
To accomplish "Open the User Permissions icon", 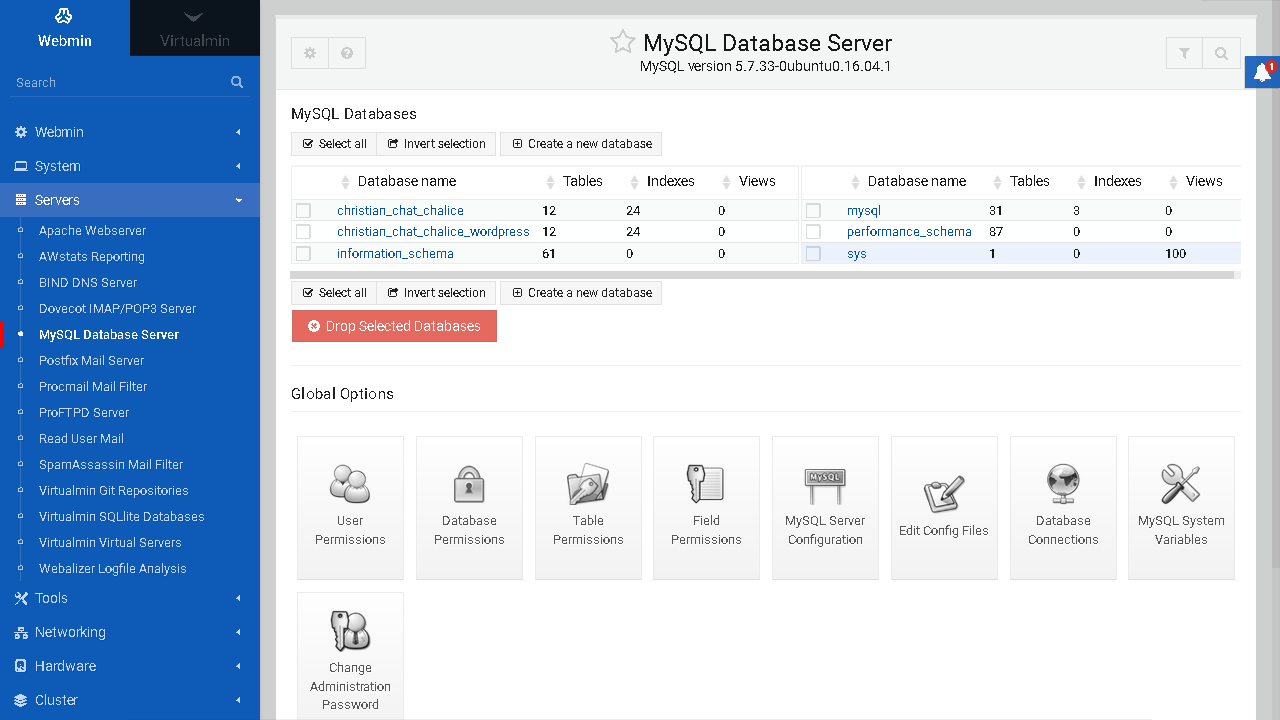I will pos(350,507).
